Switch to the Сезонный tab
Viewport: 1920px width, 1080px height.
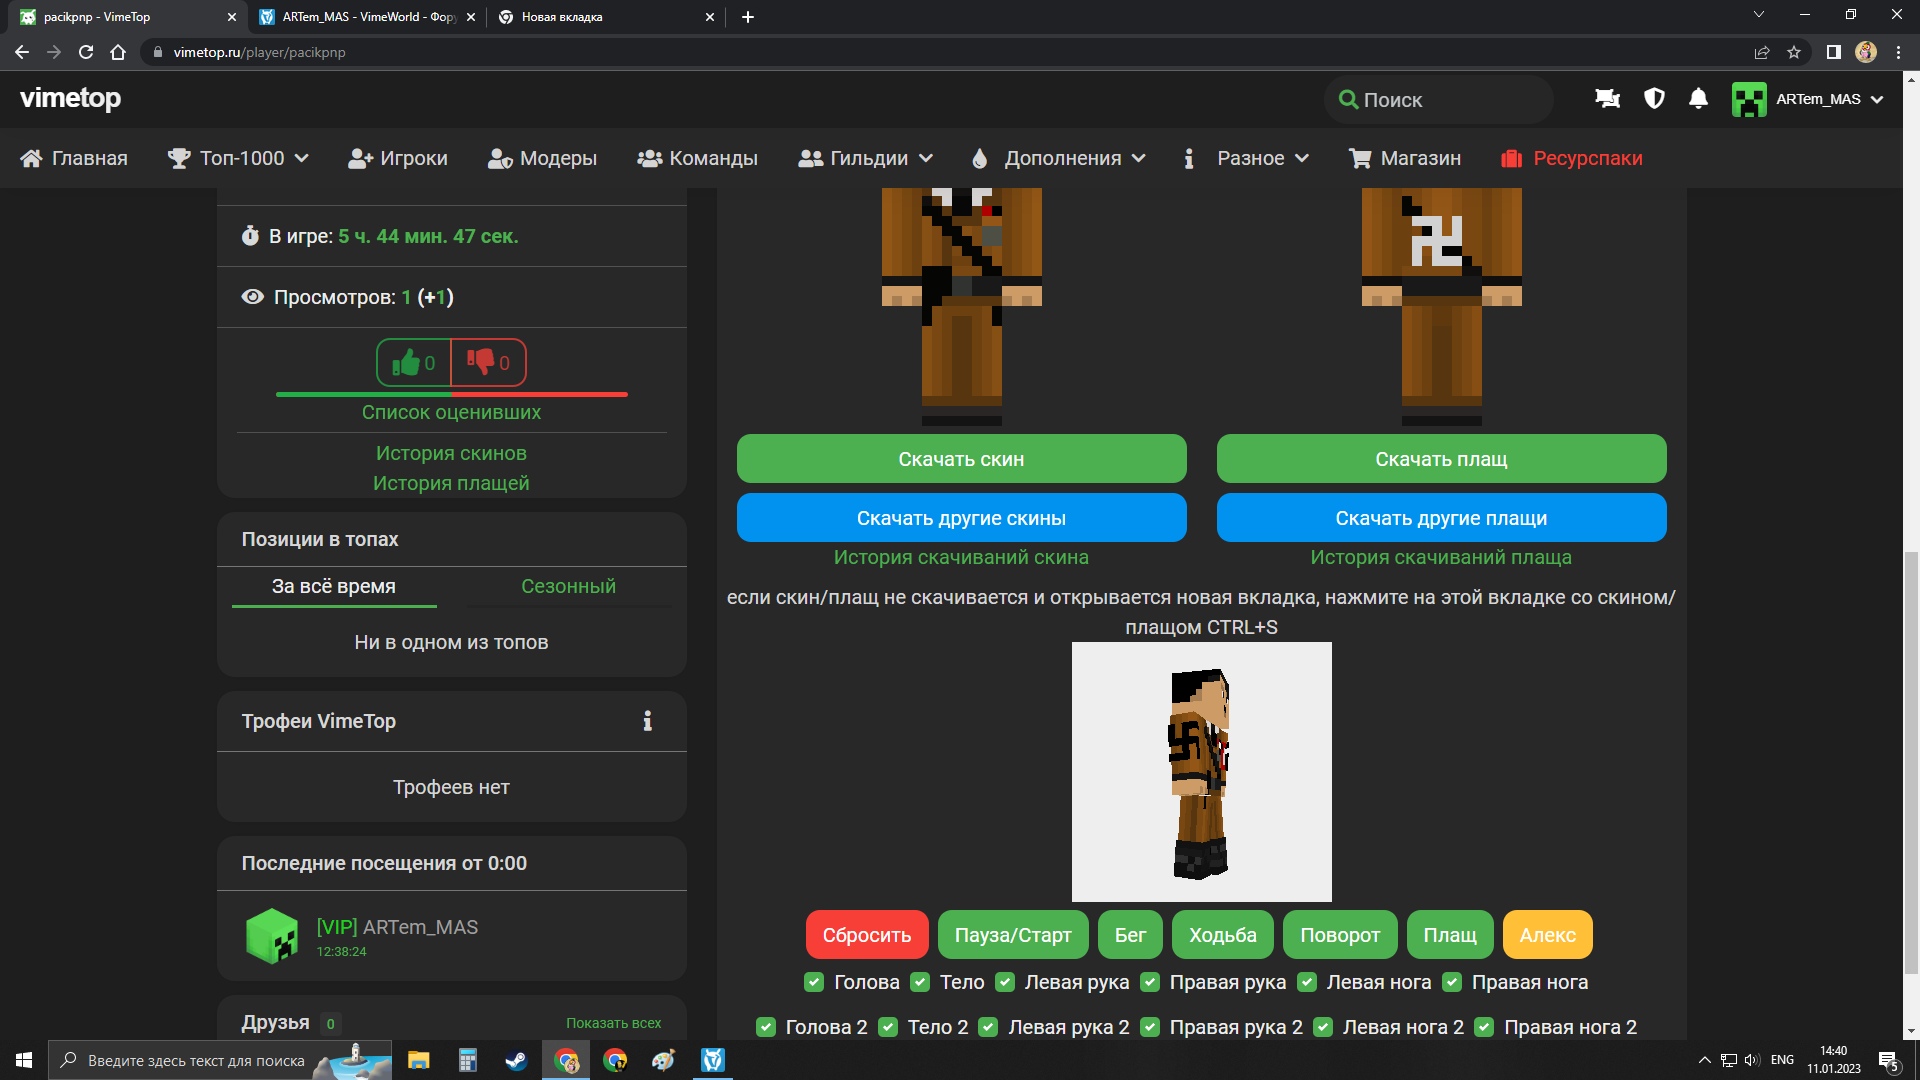pos(568,586)
